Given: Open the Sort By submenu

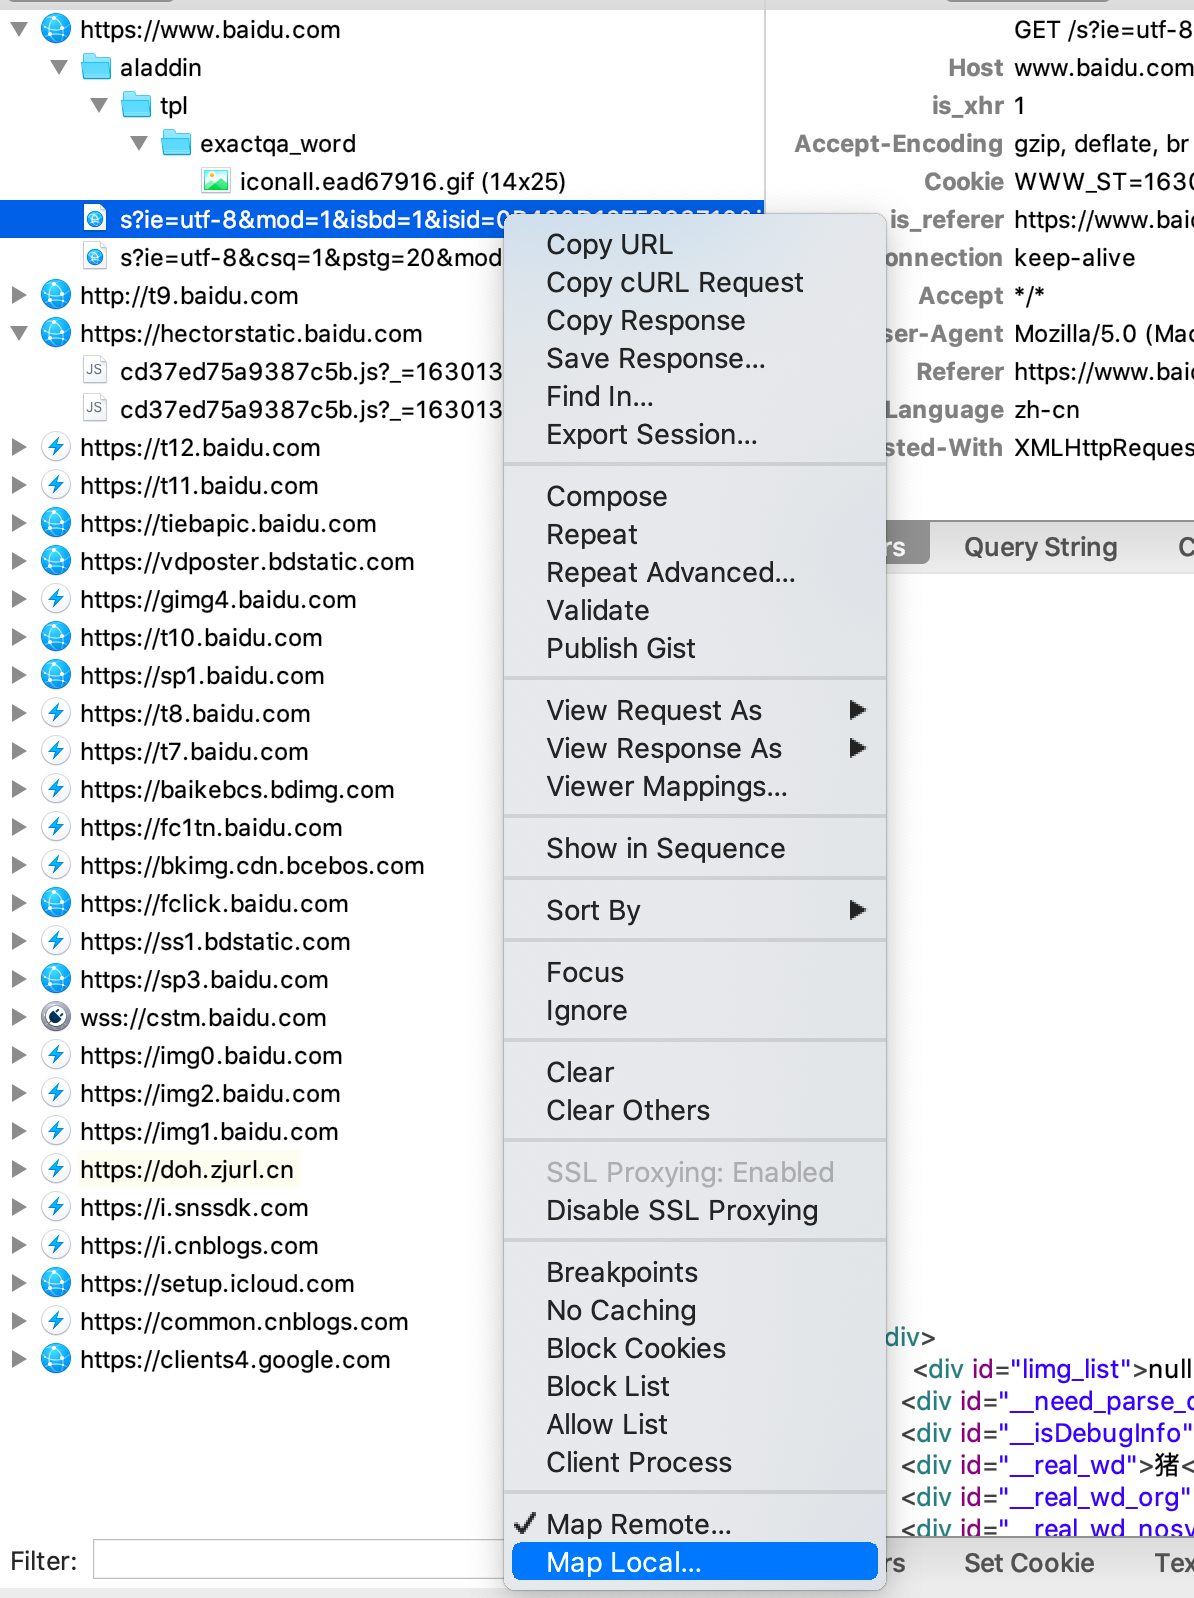Looking at the screenshot, I should pyautogui.click(x=694, y=910).
